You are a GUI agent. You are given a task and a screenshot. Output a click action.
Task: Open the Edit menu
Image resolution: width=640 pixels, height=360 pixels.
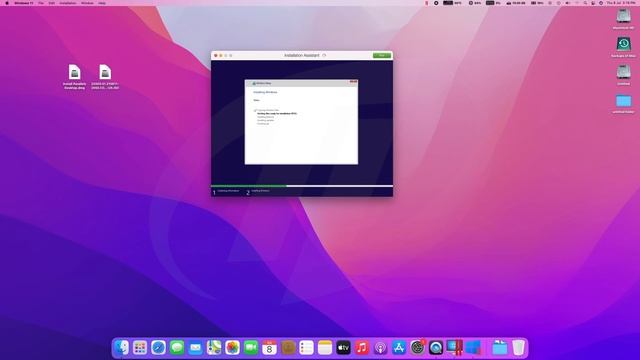[x=51, y=3]
